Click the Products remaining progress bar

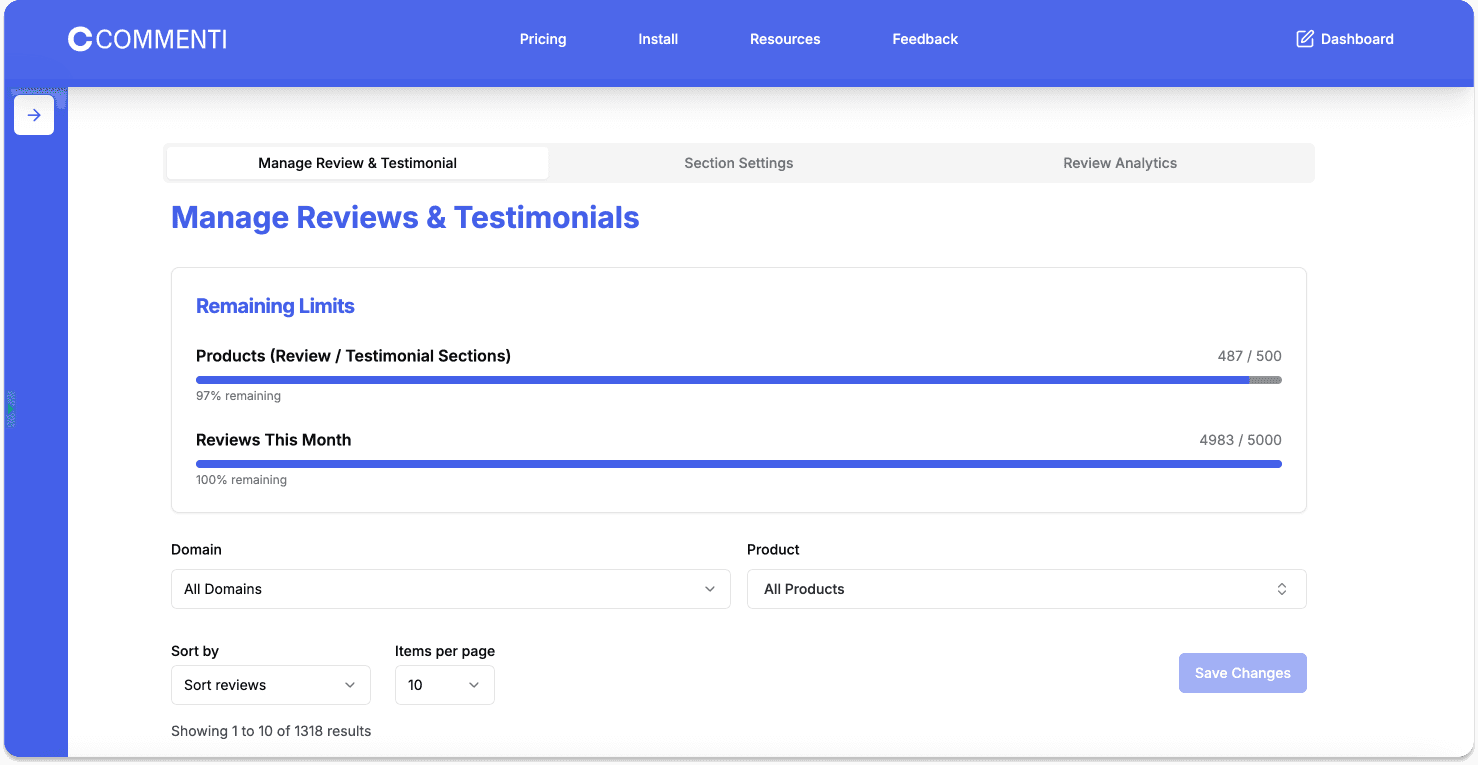(739, 380)
